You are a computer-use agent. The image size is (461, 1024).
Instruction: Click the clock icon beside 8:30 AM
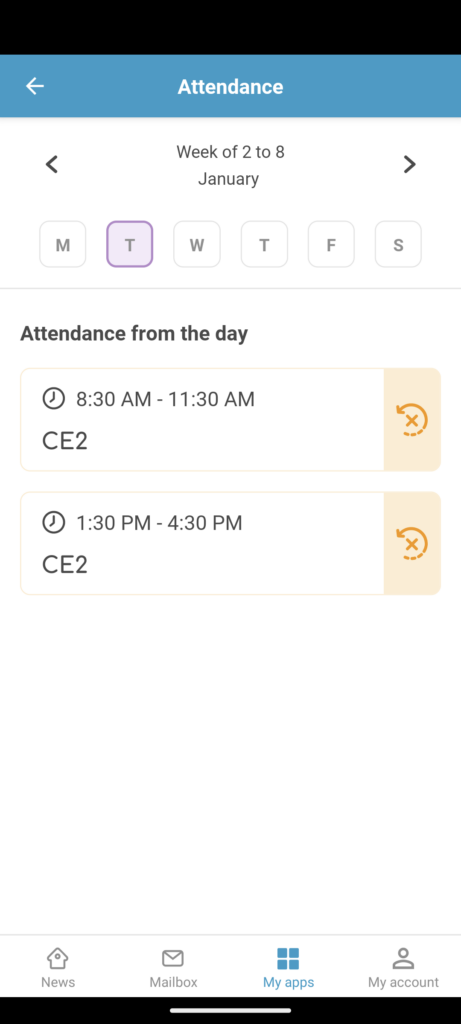point(54,398)
